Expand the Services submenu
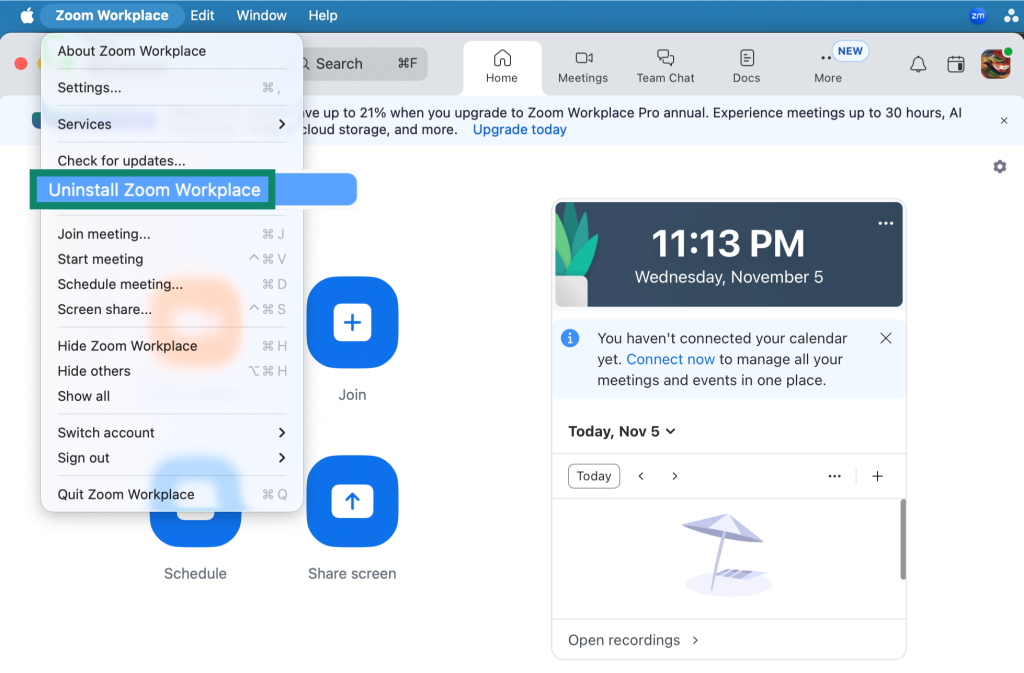Viewport: 1024px width, 673px height. 171,124
